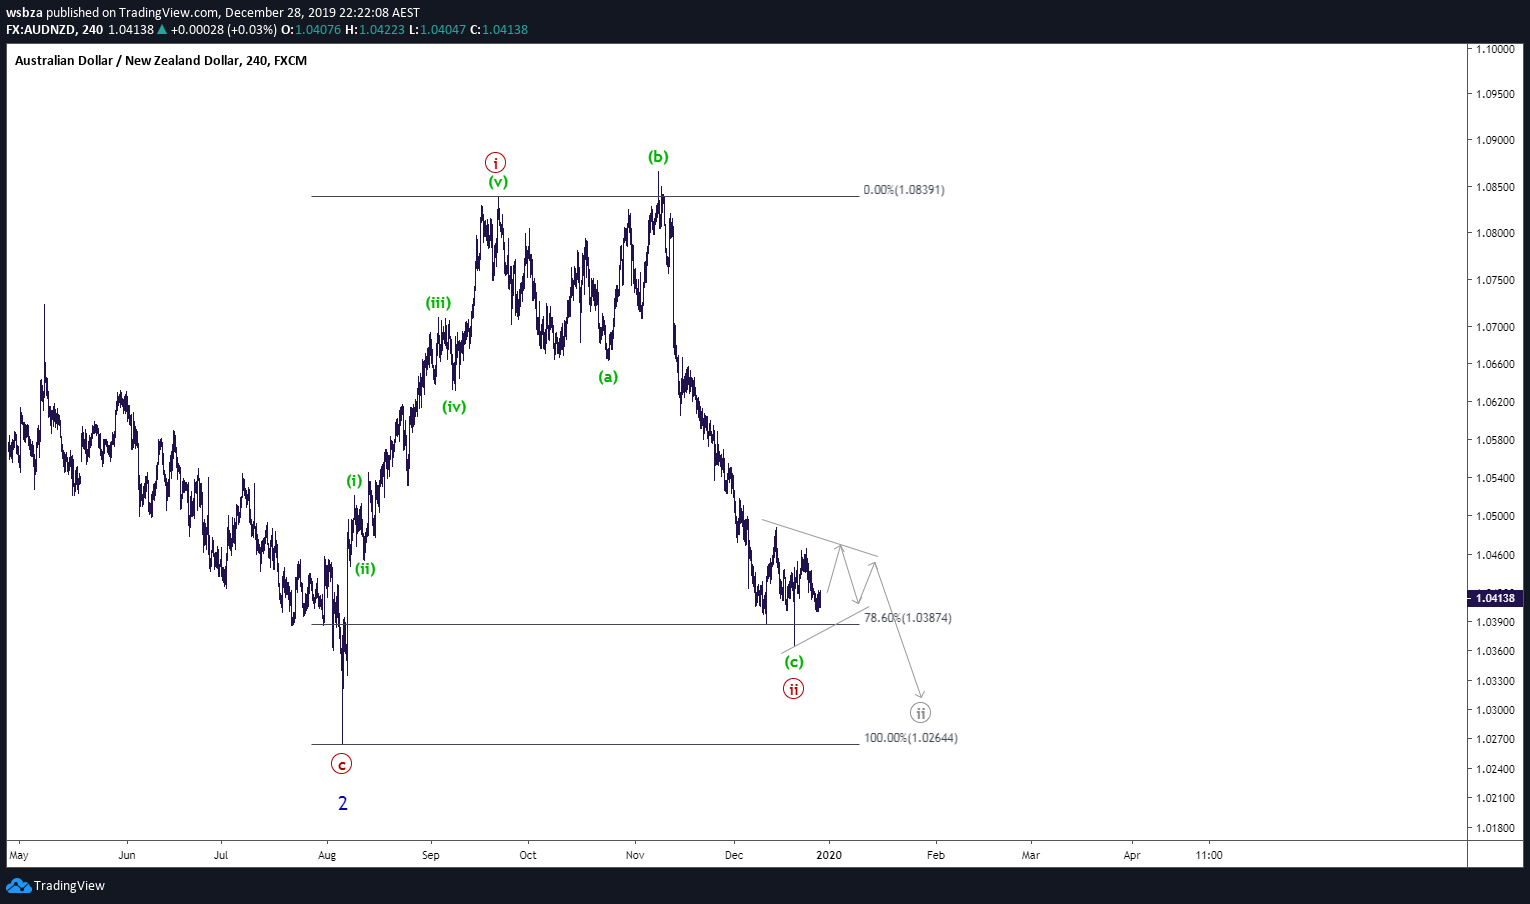Click the 1.09500 price axis label
1530x904 pixels.
coord(1495,94)
